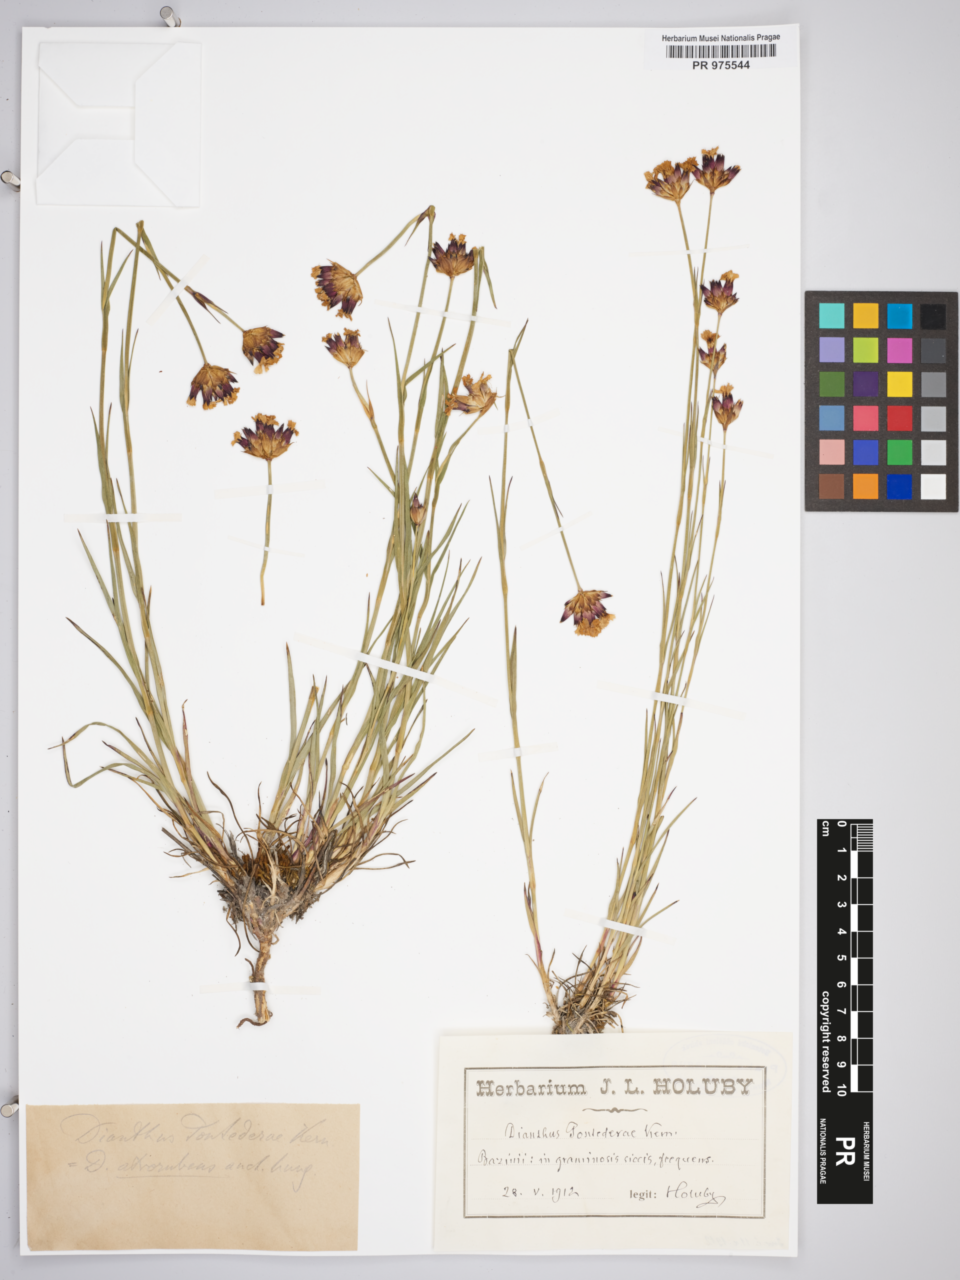Screen dimensions: 960x1280
Task: Click the barcode at the top of the sheet
Action: click(x=720, y=51)
